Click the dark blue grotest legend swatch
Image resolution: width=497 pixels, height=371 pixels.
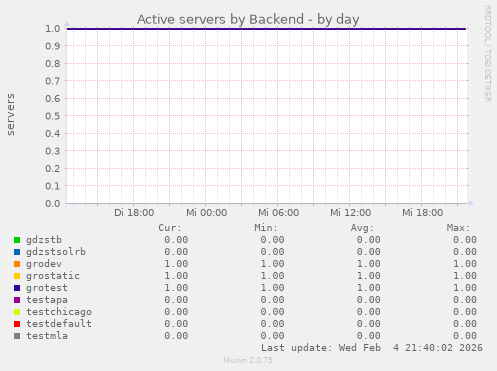pyautogui.click(x=17, y=288)
